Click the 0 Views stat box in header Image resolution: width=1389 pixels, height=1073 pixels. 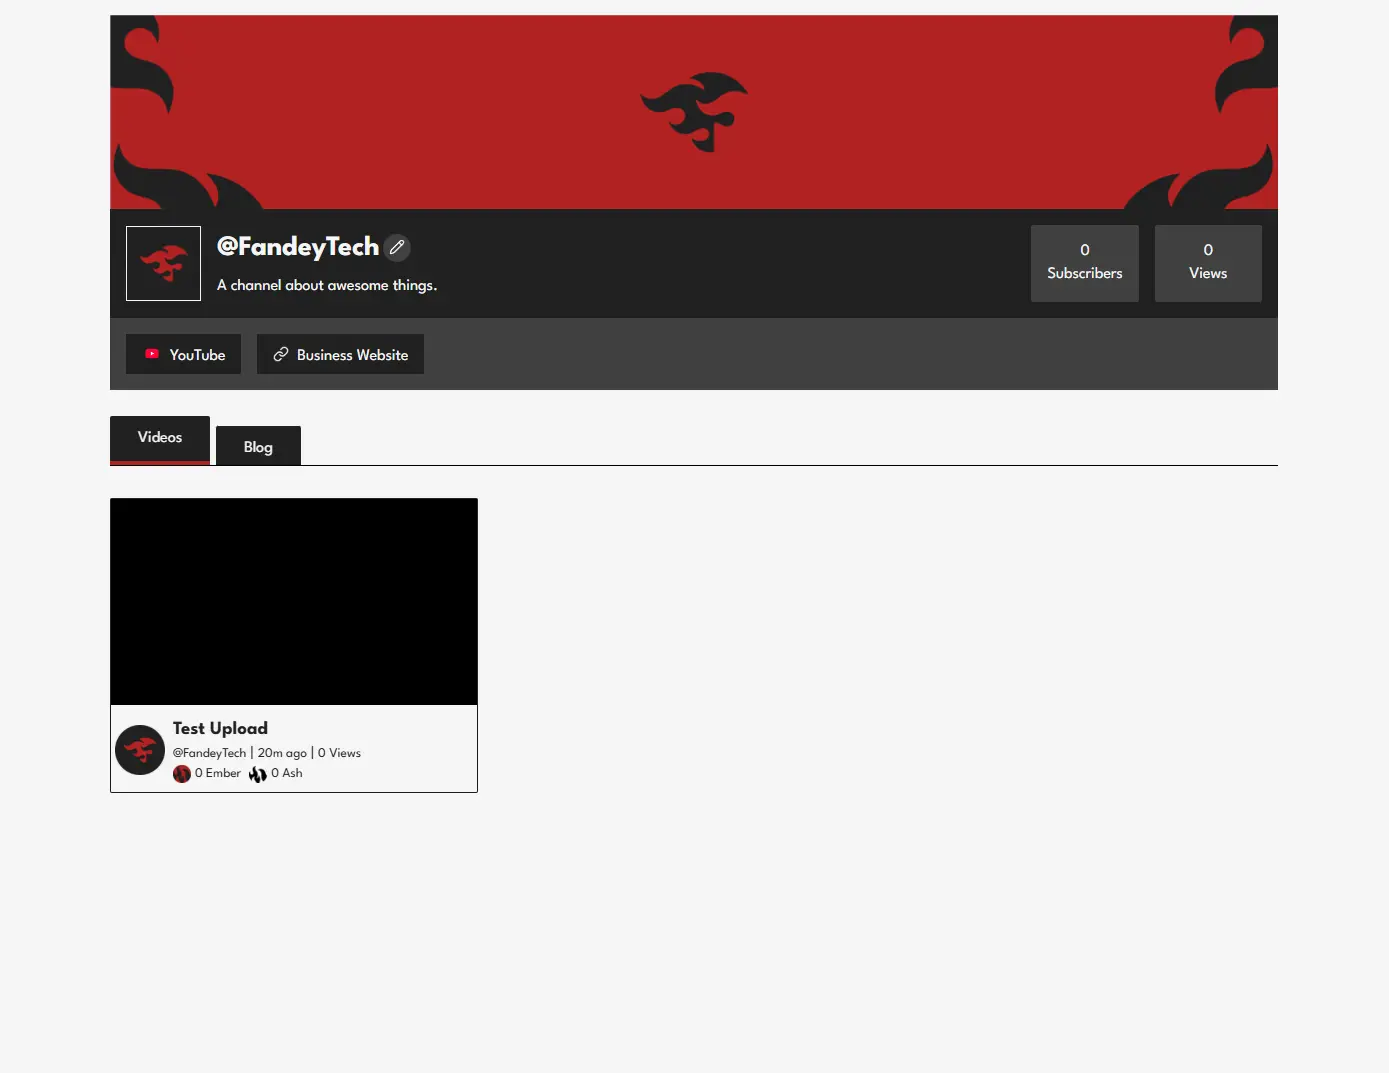[1207, 263]
